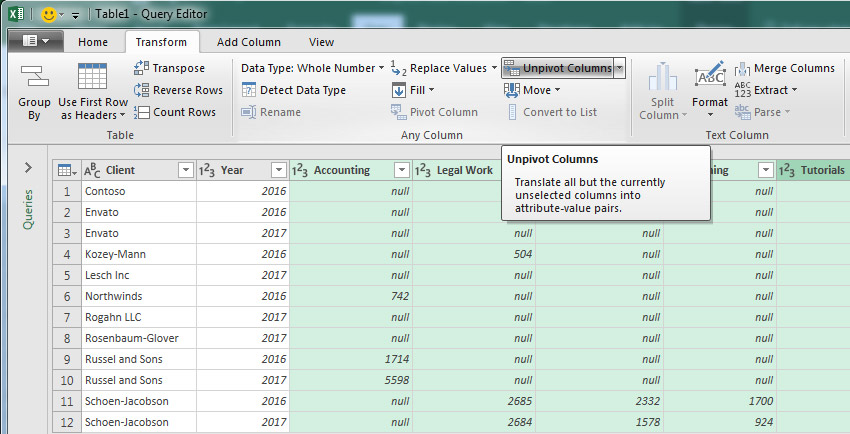
Task: Click the Northwinds client cell
Action: [x=139, y=296]
